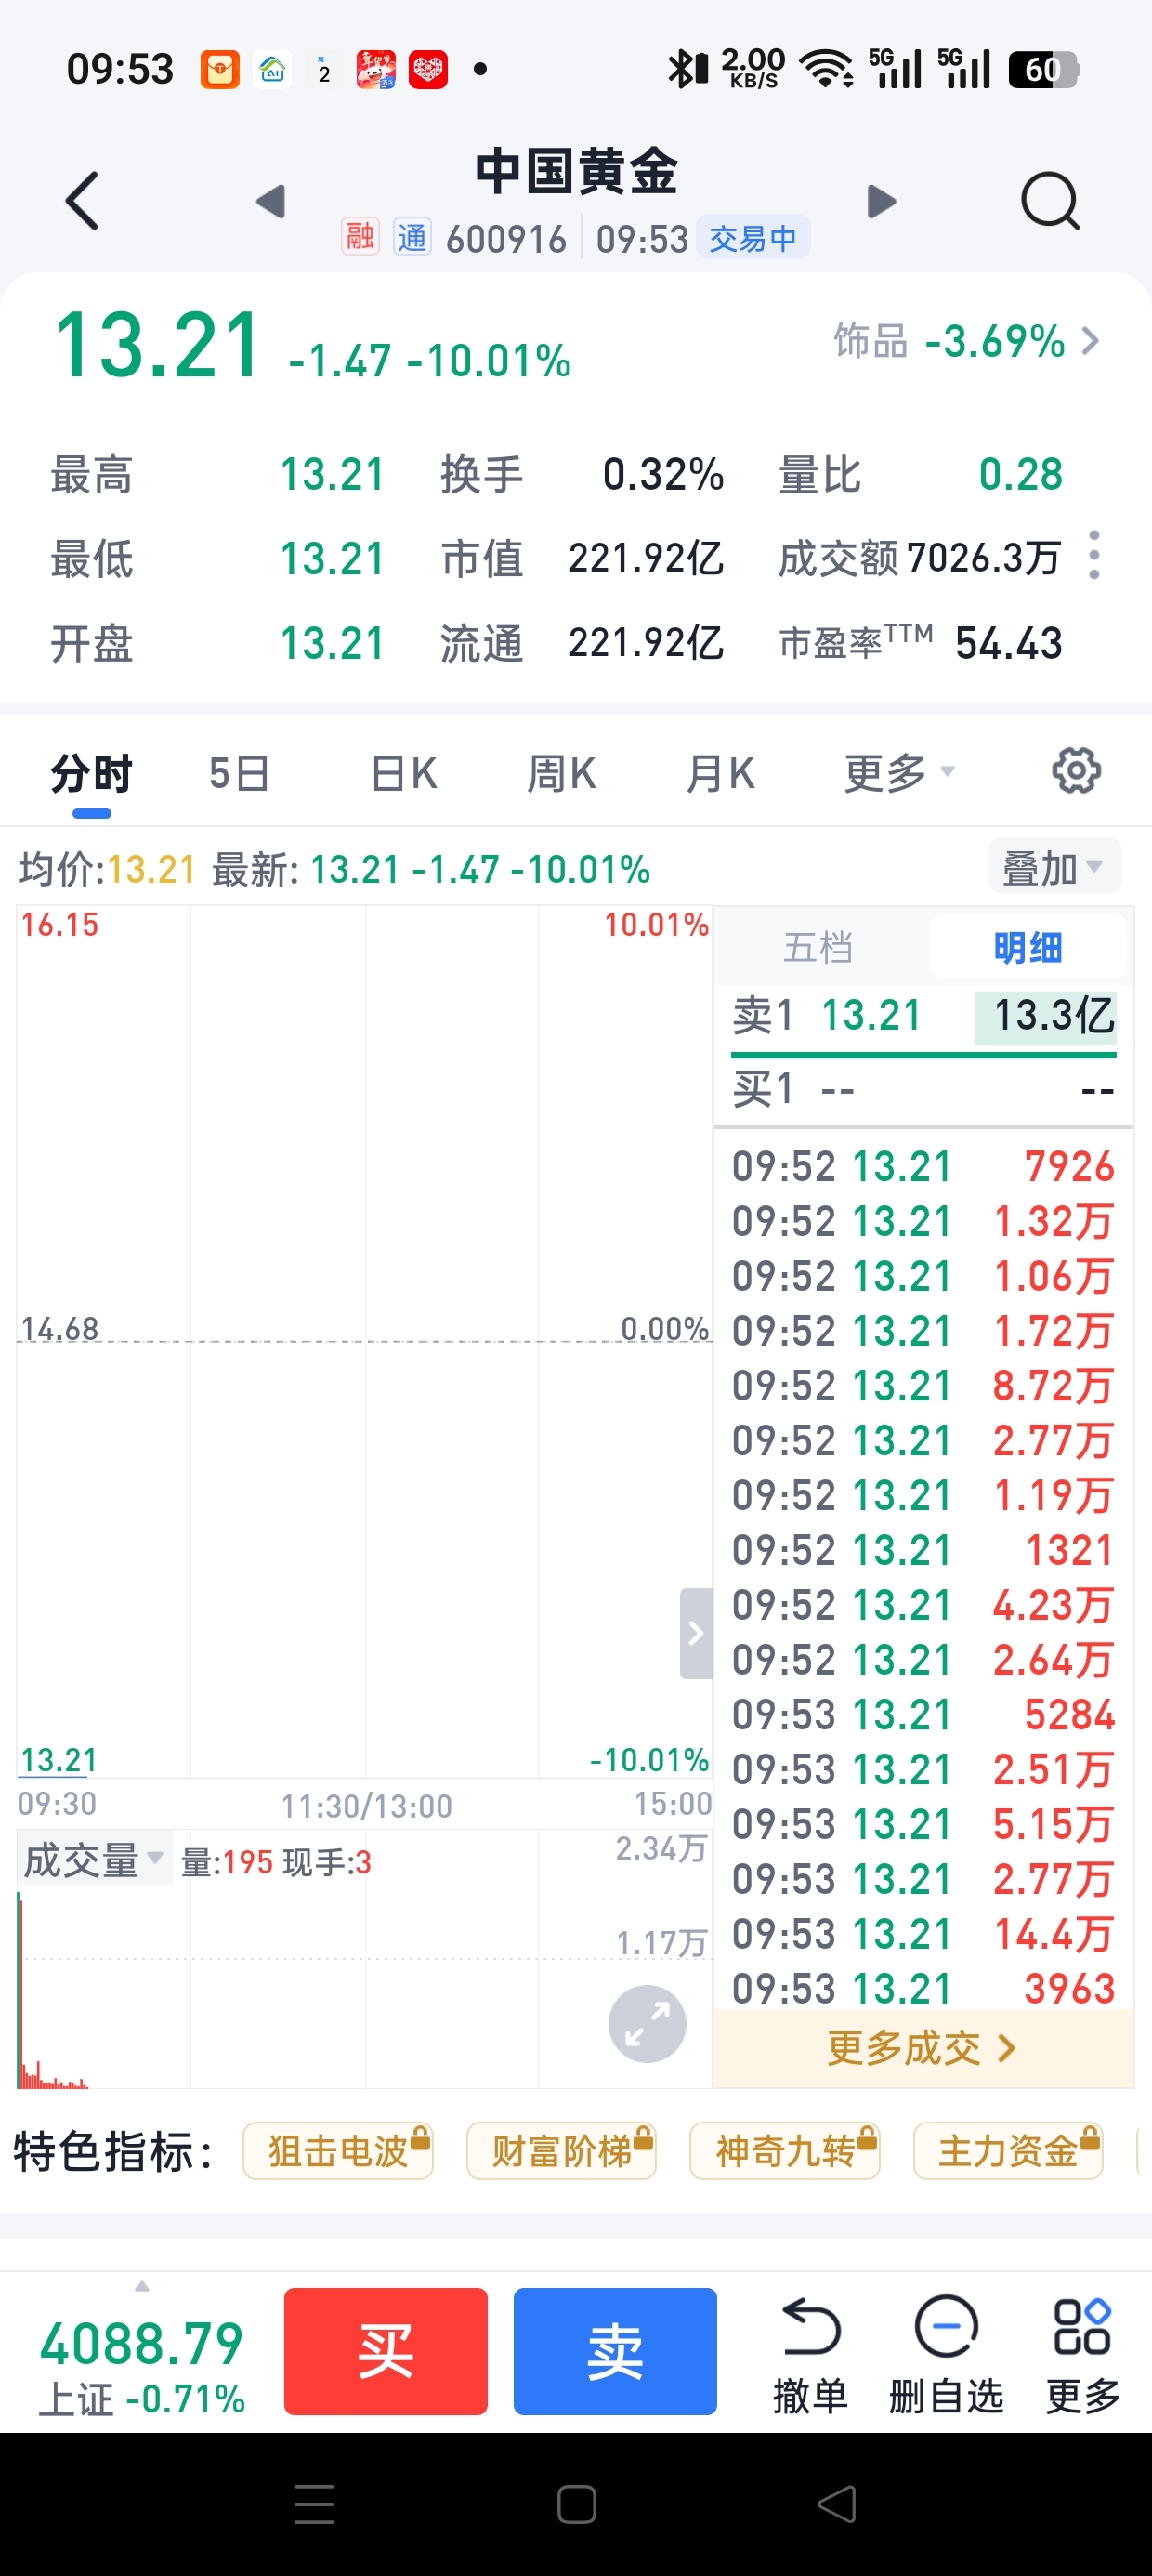Tap the 市盈率TTM 54.43 value
This screenshot has height=2576, width=1152.
click(1008, 643)
